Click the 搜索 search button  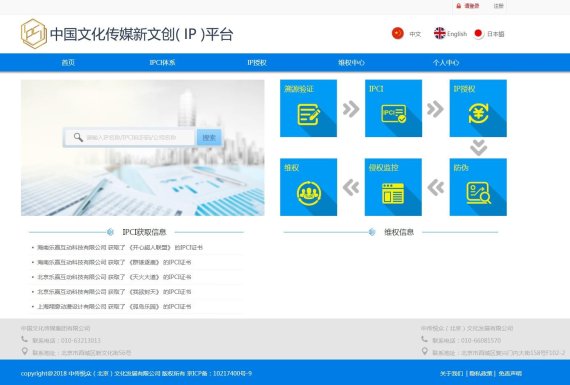click(209, 137)
